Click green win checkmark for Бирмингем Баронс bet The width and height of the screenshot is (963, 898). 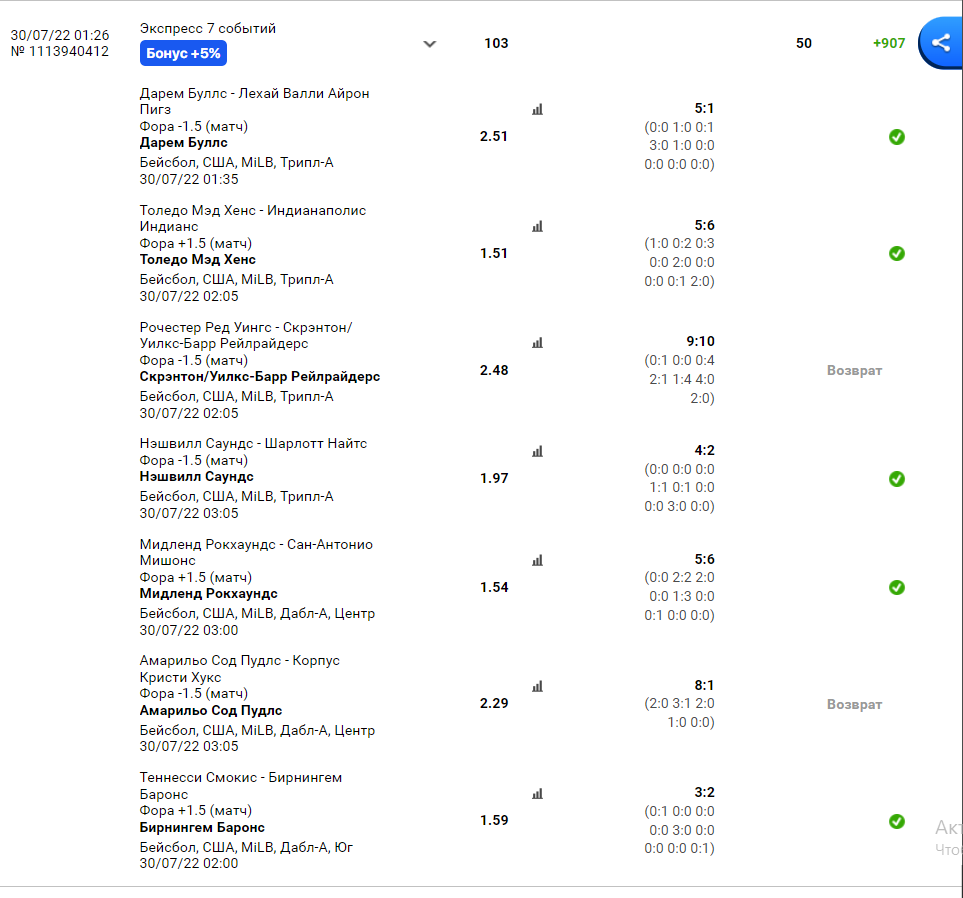(897, 821)
